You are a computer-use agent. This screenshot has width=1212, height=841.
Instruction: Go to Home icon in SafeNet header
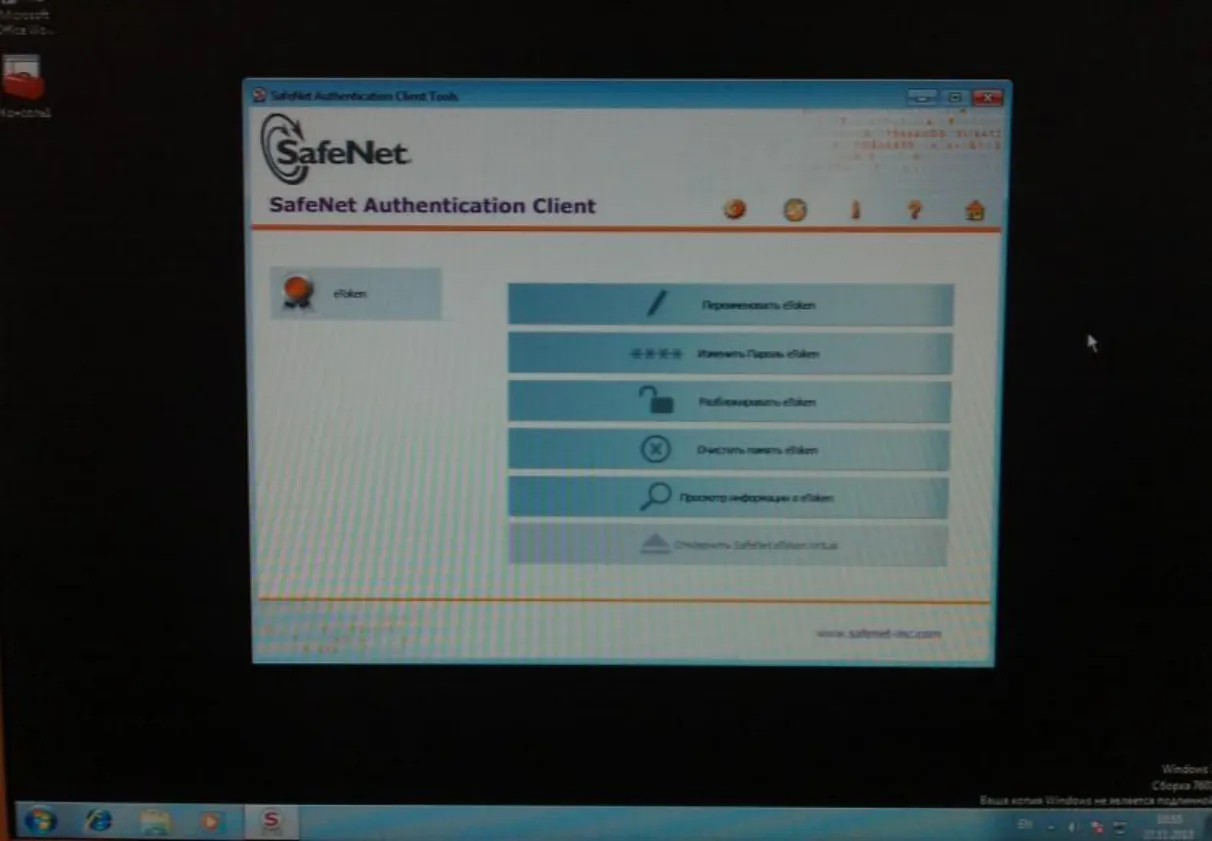pyautogui.click(x=975, y=210)
